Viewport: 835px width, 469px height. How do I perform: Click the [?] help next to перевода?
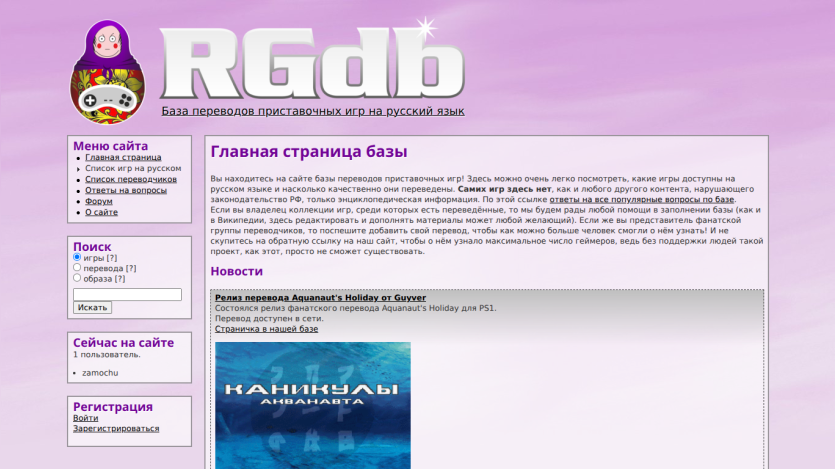(x=130, y=268)
